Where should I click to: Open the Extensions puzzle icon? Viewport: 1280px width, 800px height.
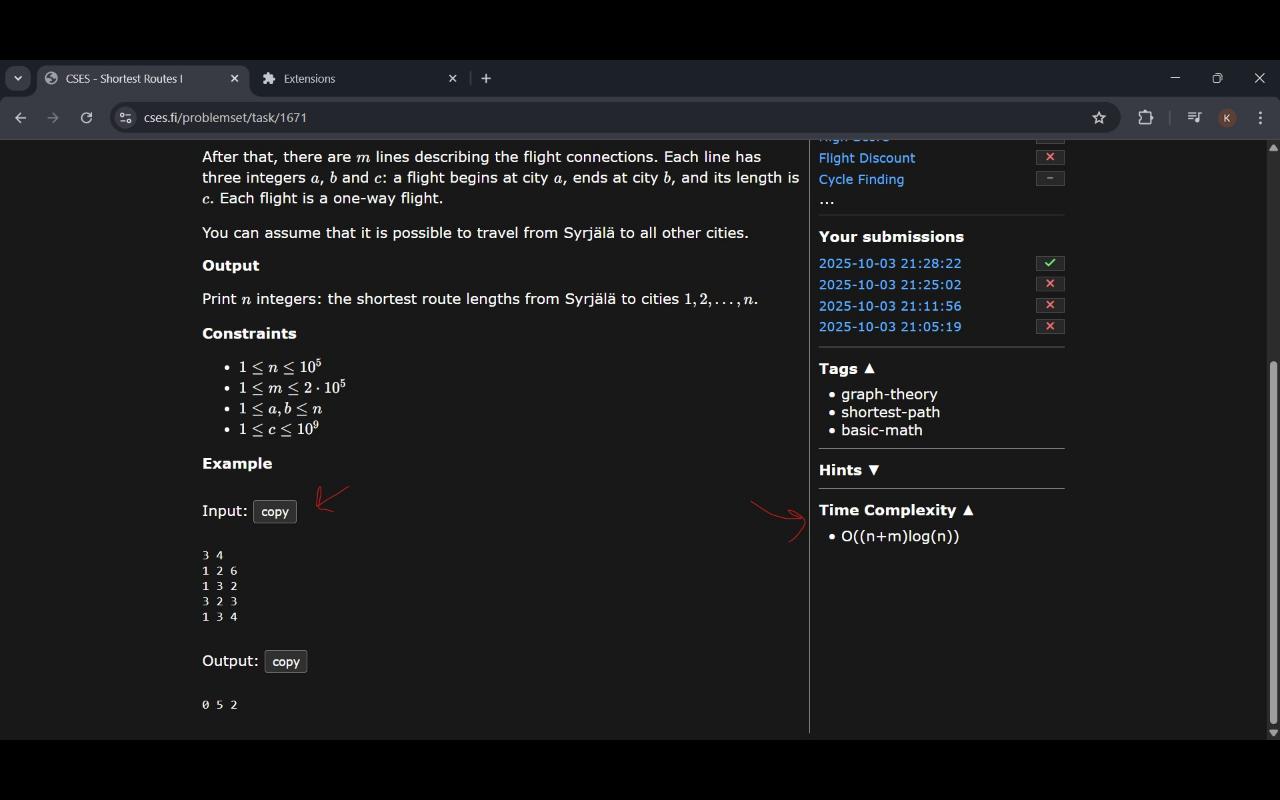click(x=1145, y=118)
